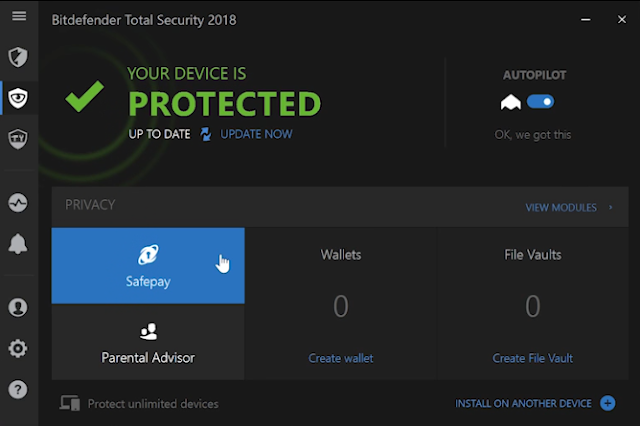Click the PRIVACY section label
This screenshot has height=426, width=640.
tap(90, 205)
